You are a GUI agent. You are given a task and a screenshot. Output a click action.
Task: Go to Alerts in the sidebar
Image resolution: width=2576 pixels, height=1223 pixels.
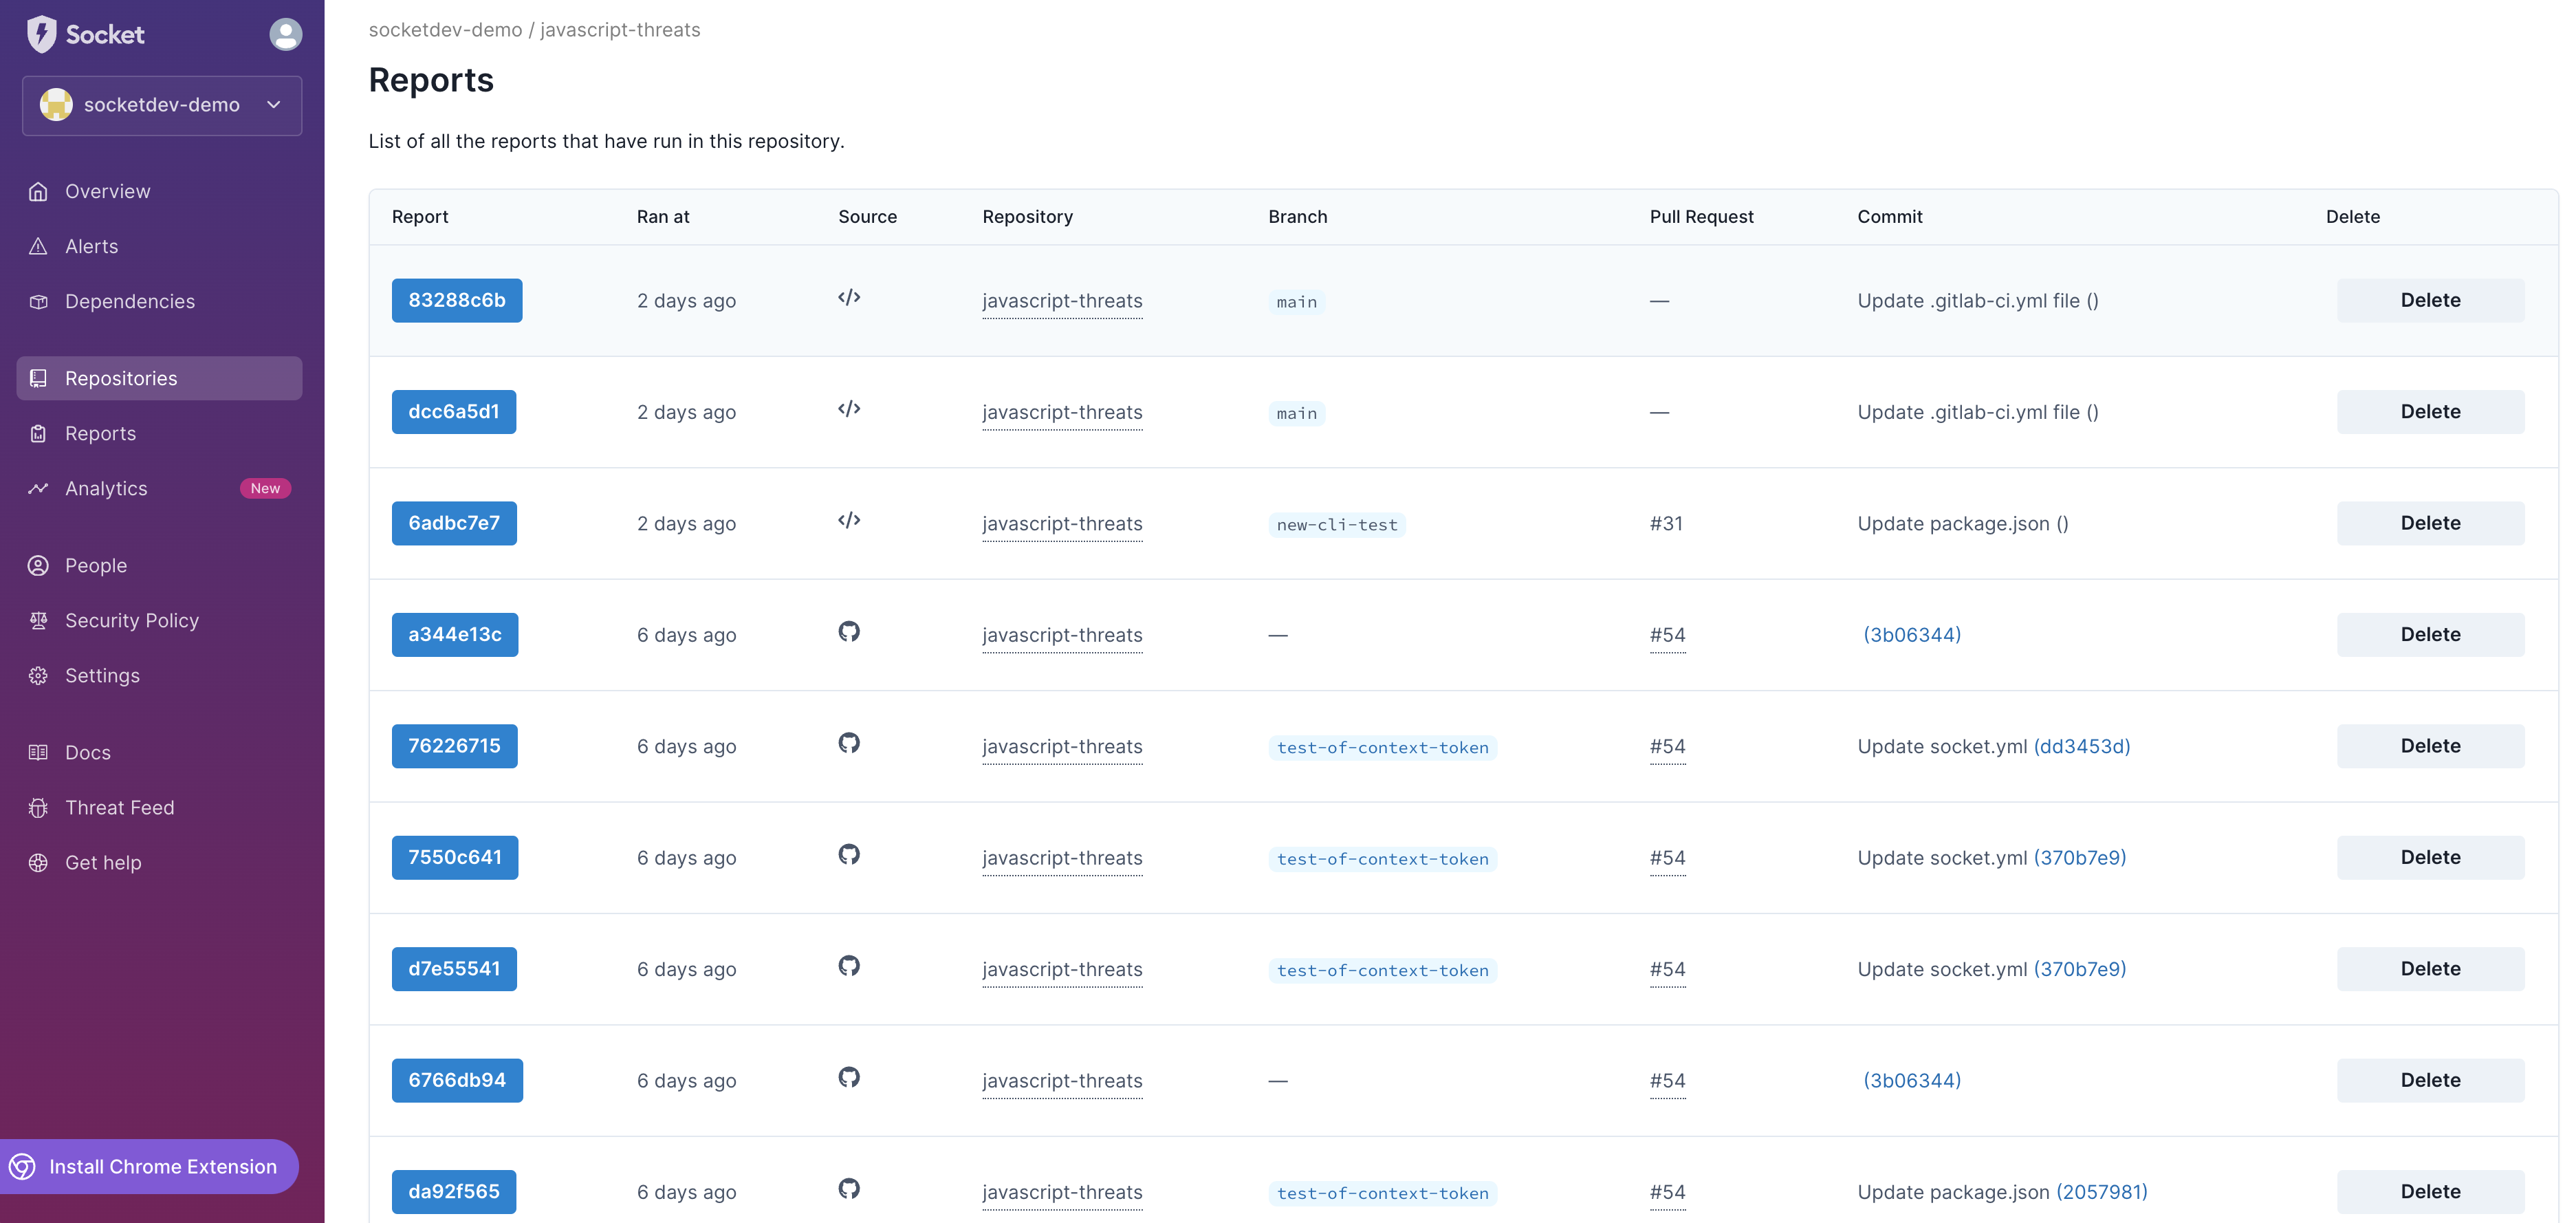tap(159, 246)
